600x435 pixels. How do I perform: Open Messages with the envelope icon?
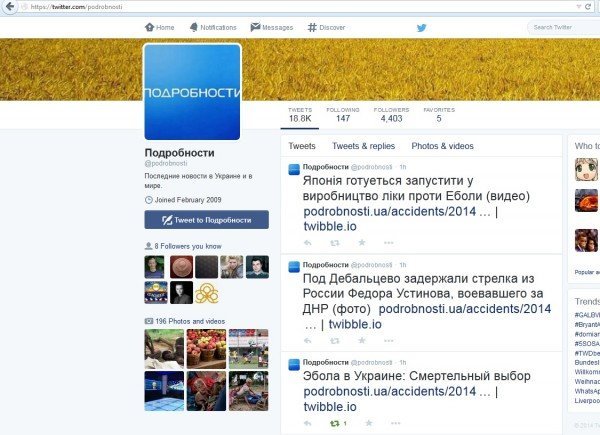click(272, 28)
